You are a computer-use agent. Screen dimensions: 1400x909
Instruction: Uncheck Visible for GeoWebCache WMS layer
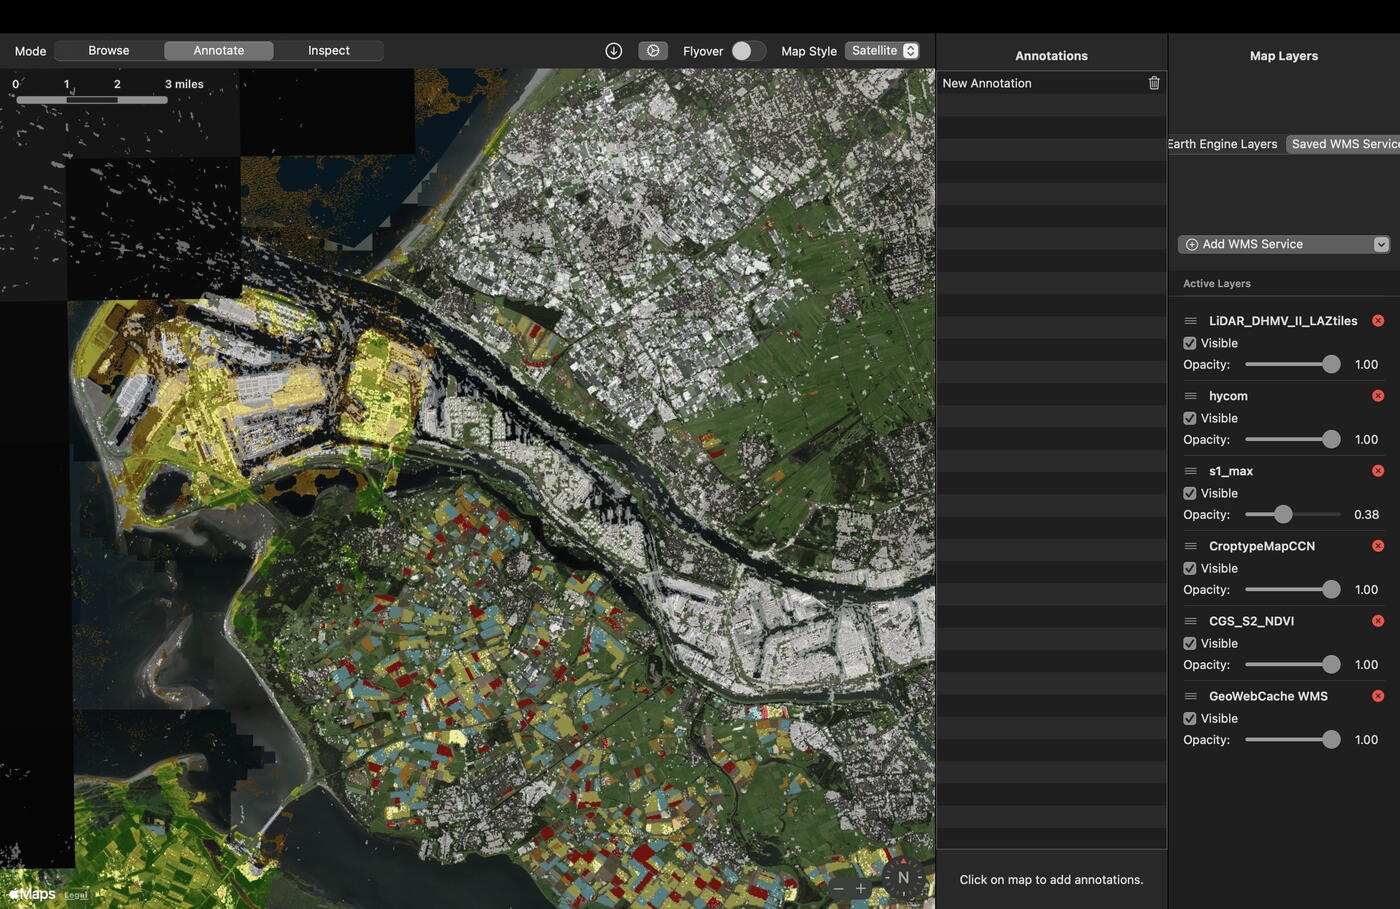[1190, 719]
